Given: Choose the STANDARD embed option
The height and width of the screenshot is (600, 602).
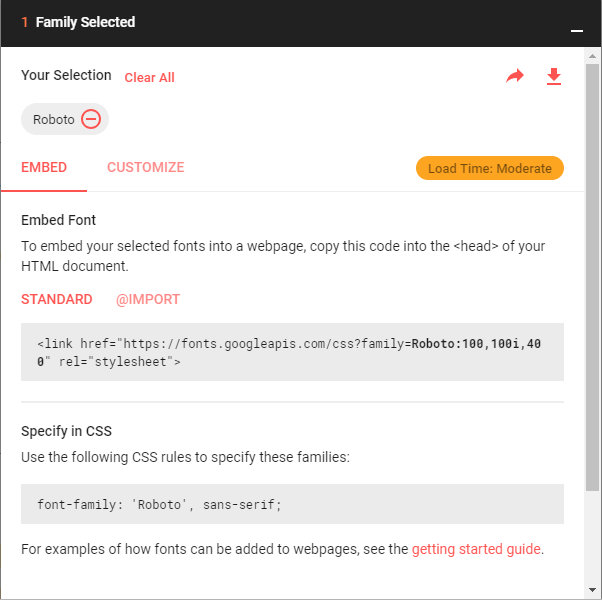Looking at the screenshot, I should (56, 299).
